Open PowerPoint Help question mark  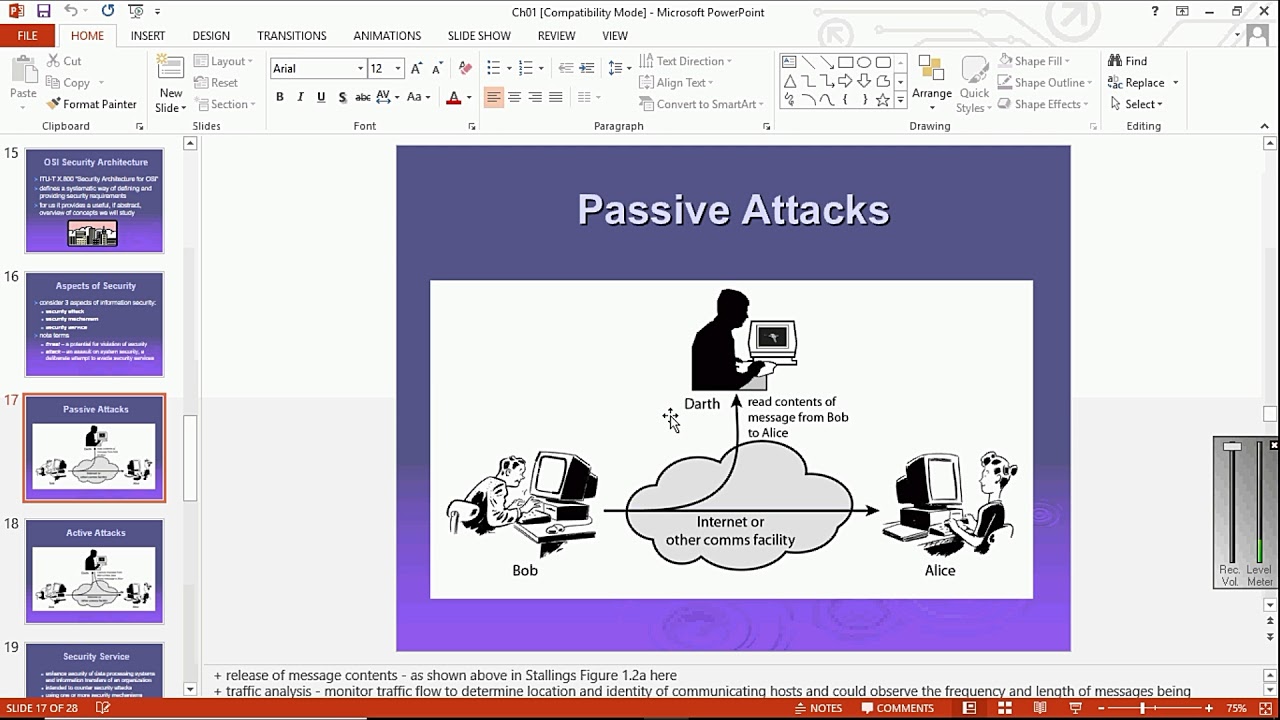click(x=1155, y=11)
